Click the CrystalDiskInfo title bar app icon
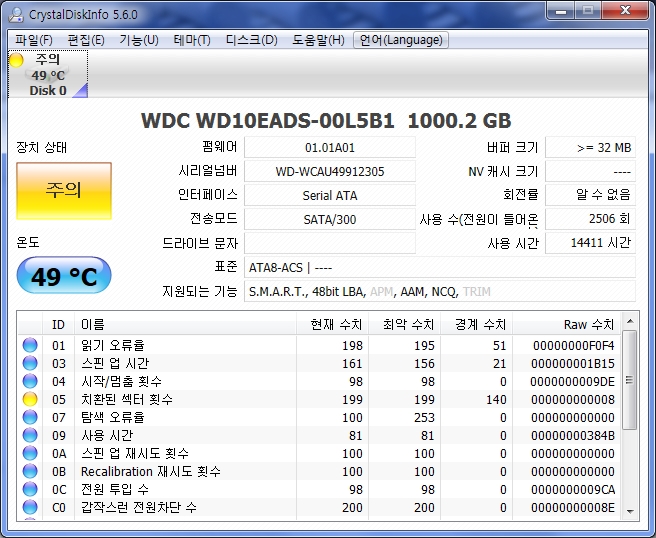This screenshot has width=656, height=538. click(16, 14)
